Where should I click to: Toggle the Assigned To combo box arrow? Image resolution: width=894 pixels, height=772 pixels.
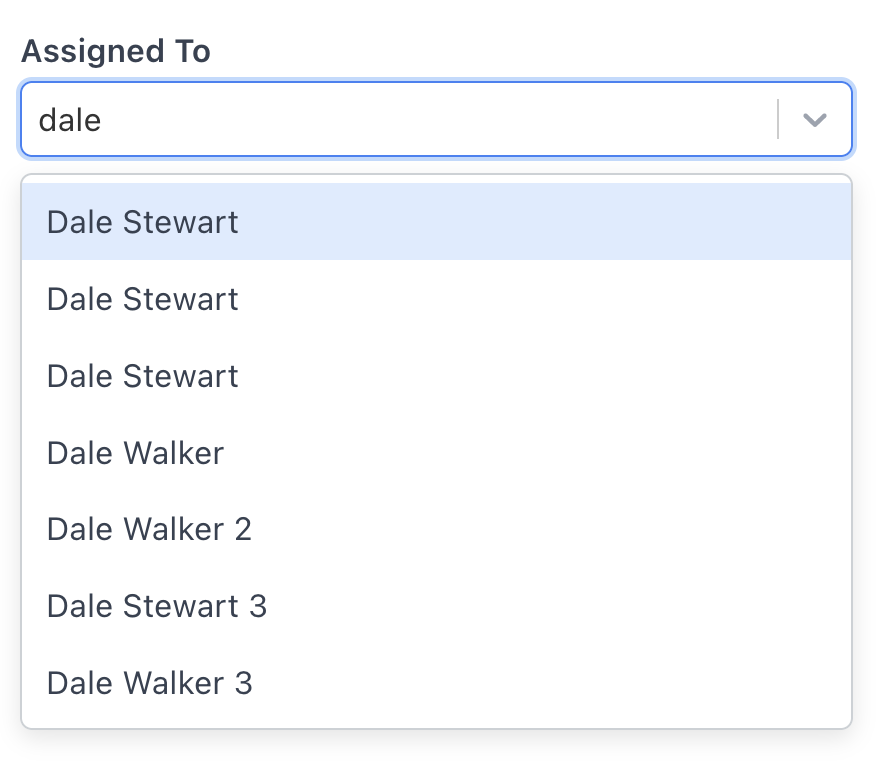point(815,120)
